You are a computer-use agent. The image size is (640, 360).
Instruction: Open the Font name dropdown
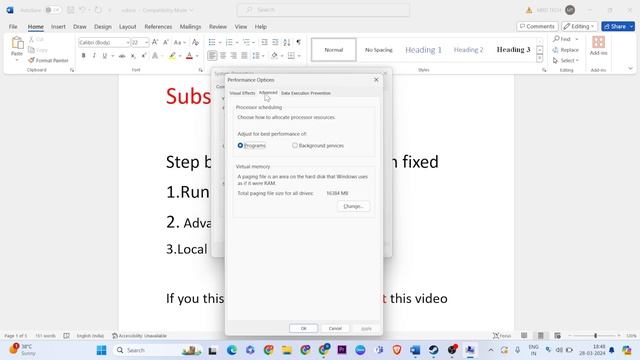tap(128, 42)
